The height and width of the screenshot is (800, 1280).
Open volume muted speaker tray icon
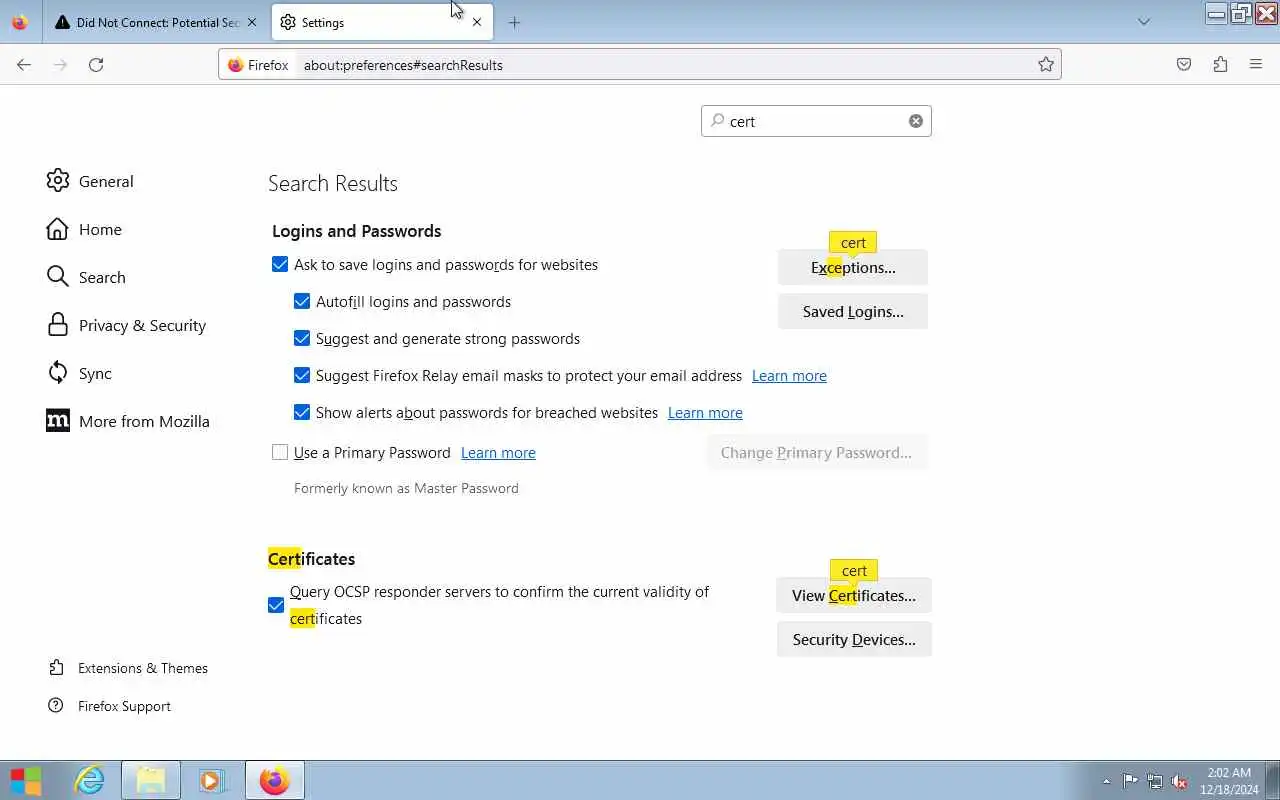pos(1180,781)
